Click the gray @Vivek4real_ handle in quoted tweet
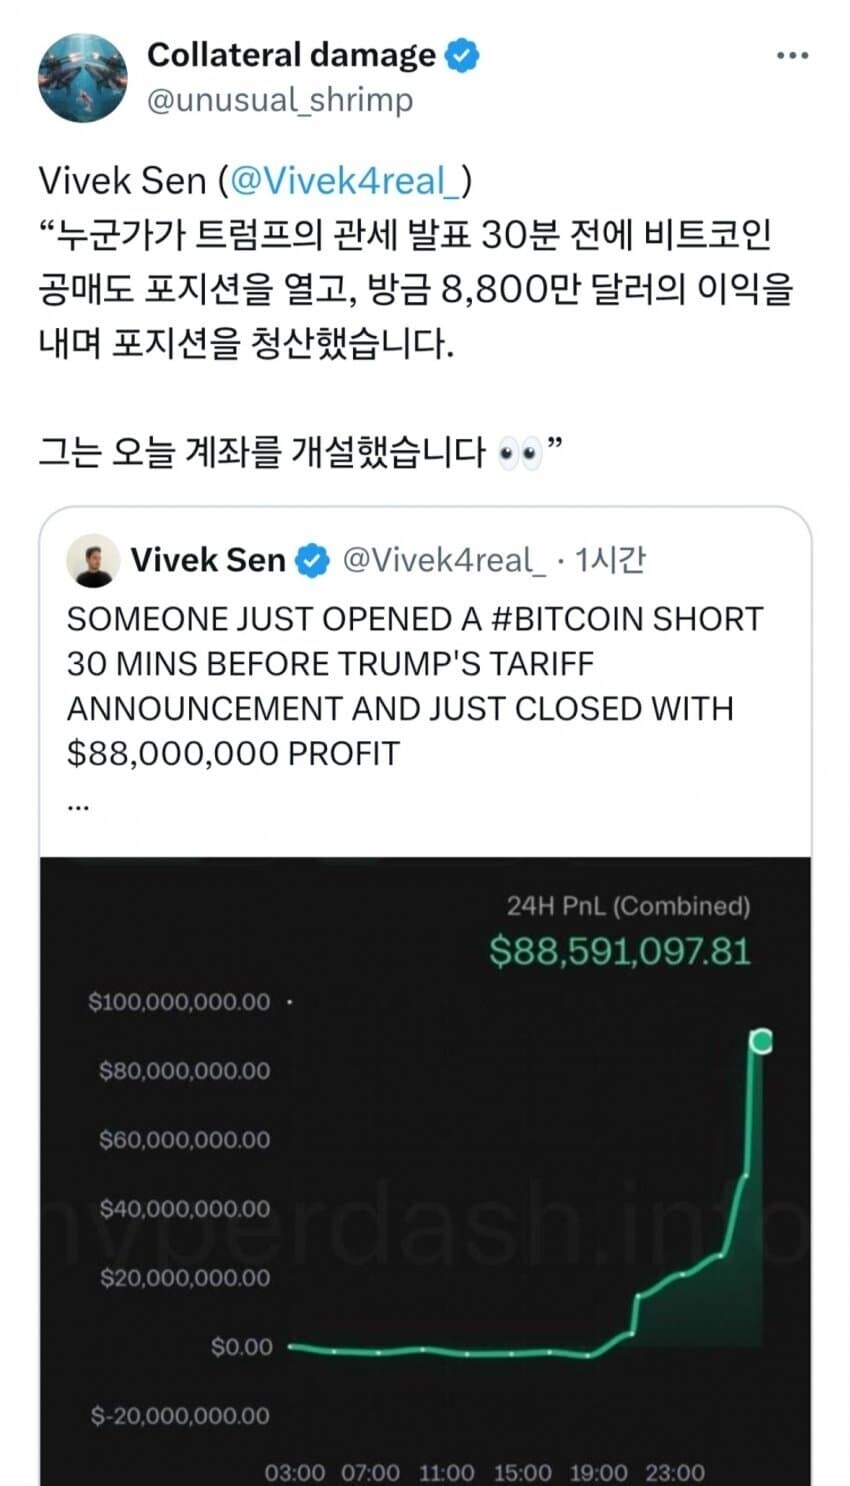850x1486 pixels. pos(444,560)
